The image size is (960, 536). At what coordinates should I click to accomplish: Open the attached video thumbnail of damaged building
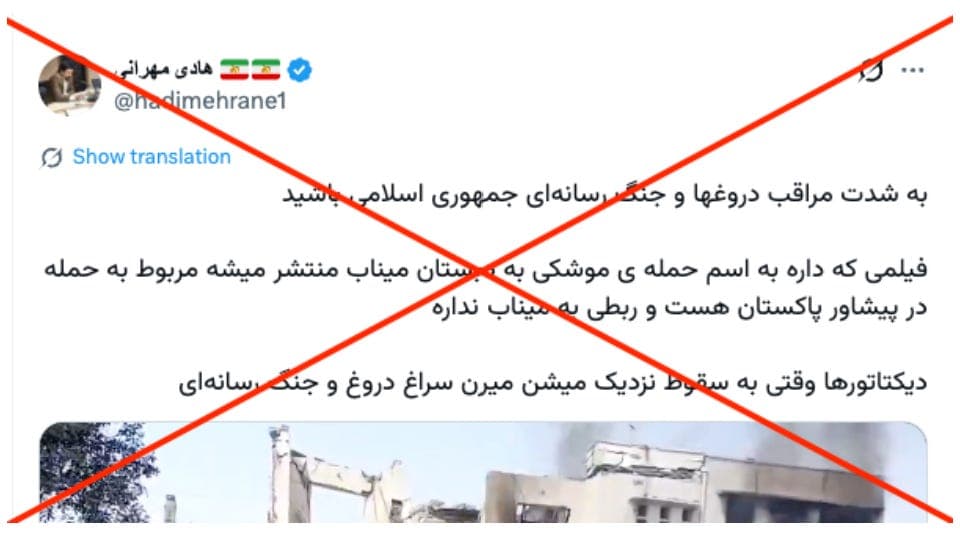pos(484,472)
